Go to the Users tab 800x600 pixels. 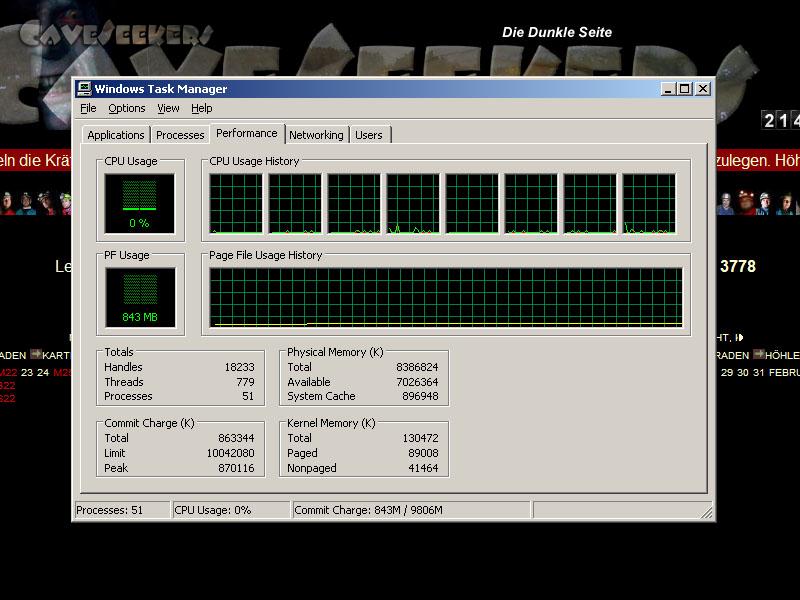369,135
